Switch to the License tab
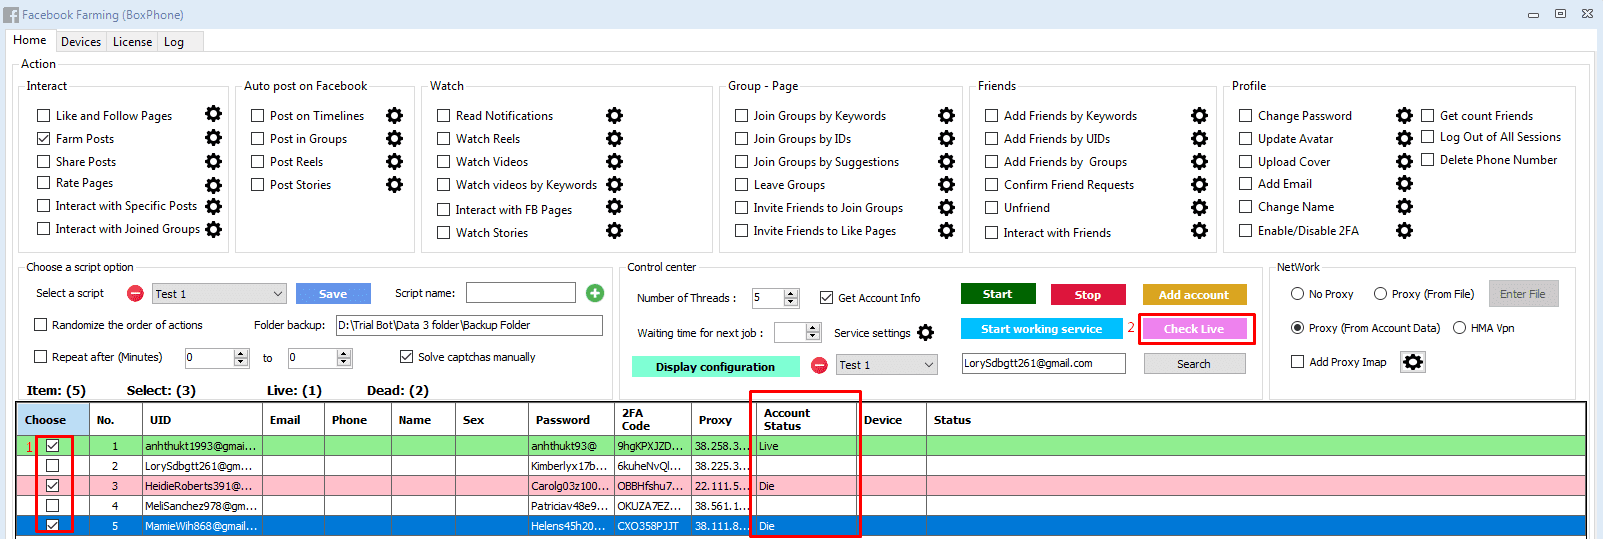The width and height of the screenshot is (1603, 539). tap(132, 42)
